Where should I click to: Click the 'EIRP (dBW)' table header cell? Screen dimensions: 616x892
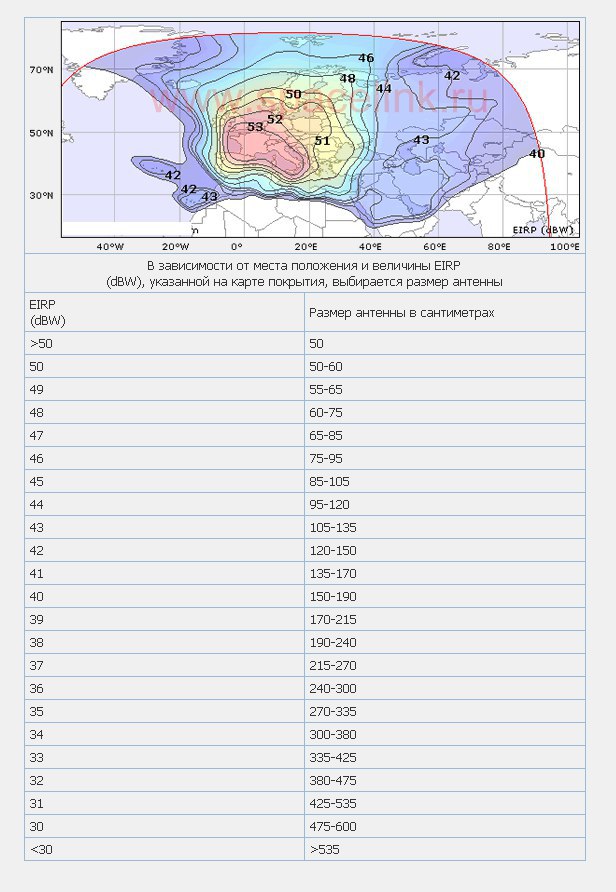[x=164, y=312]
